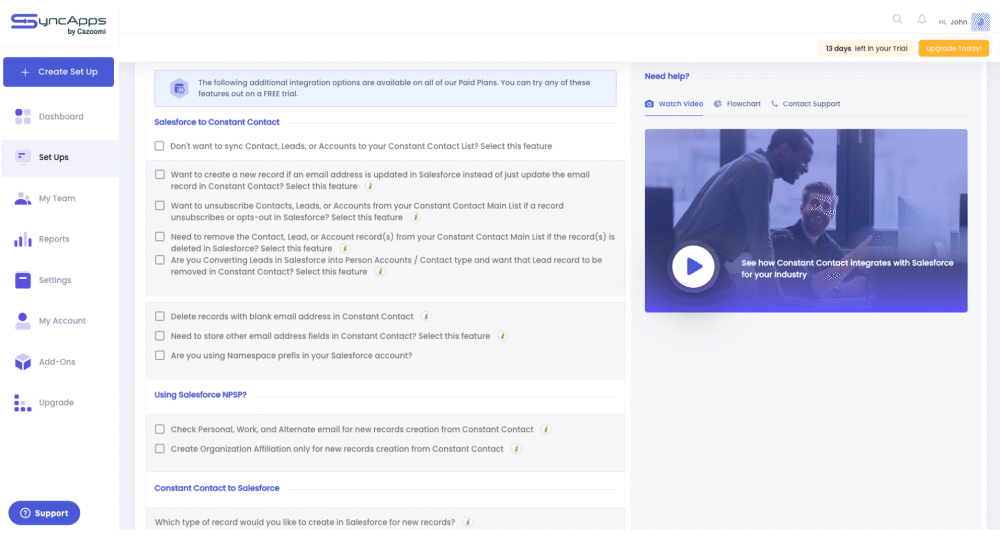The height and width of the screenshot is (542, 1000).
Task: Open the notifications bell
Action: (x=922, y=19)
